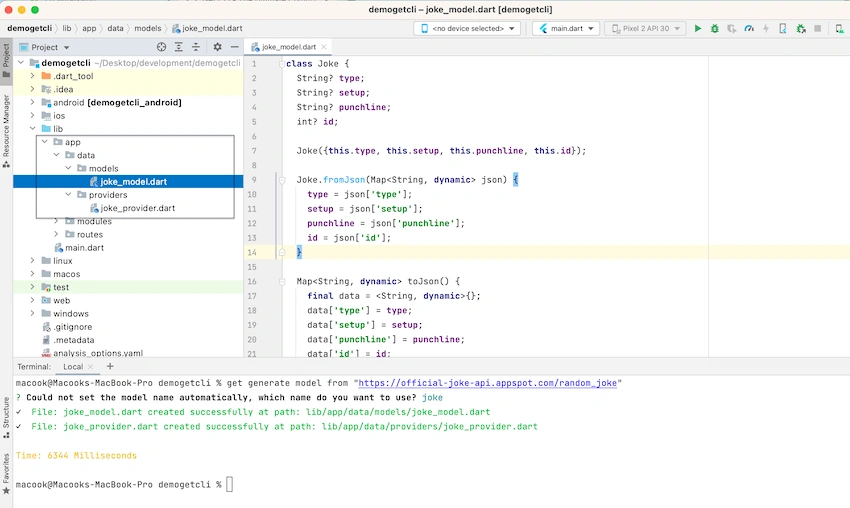The height and width of the screenshot is (508, 850).
Task: Open the main.dart run configuration dropdown
Action: click(x=566, y=28)
